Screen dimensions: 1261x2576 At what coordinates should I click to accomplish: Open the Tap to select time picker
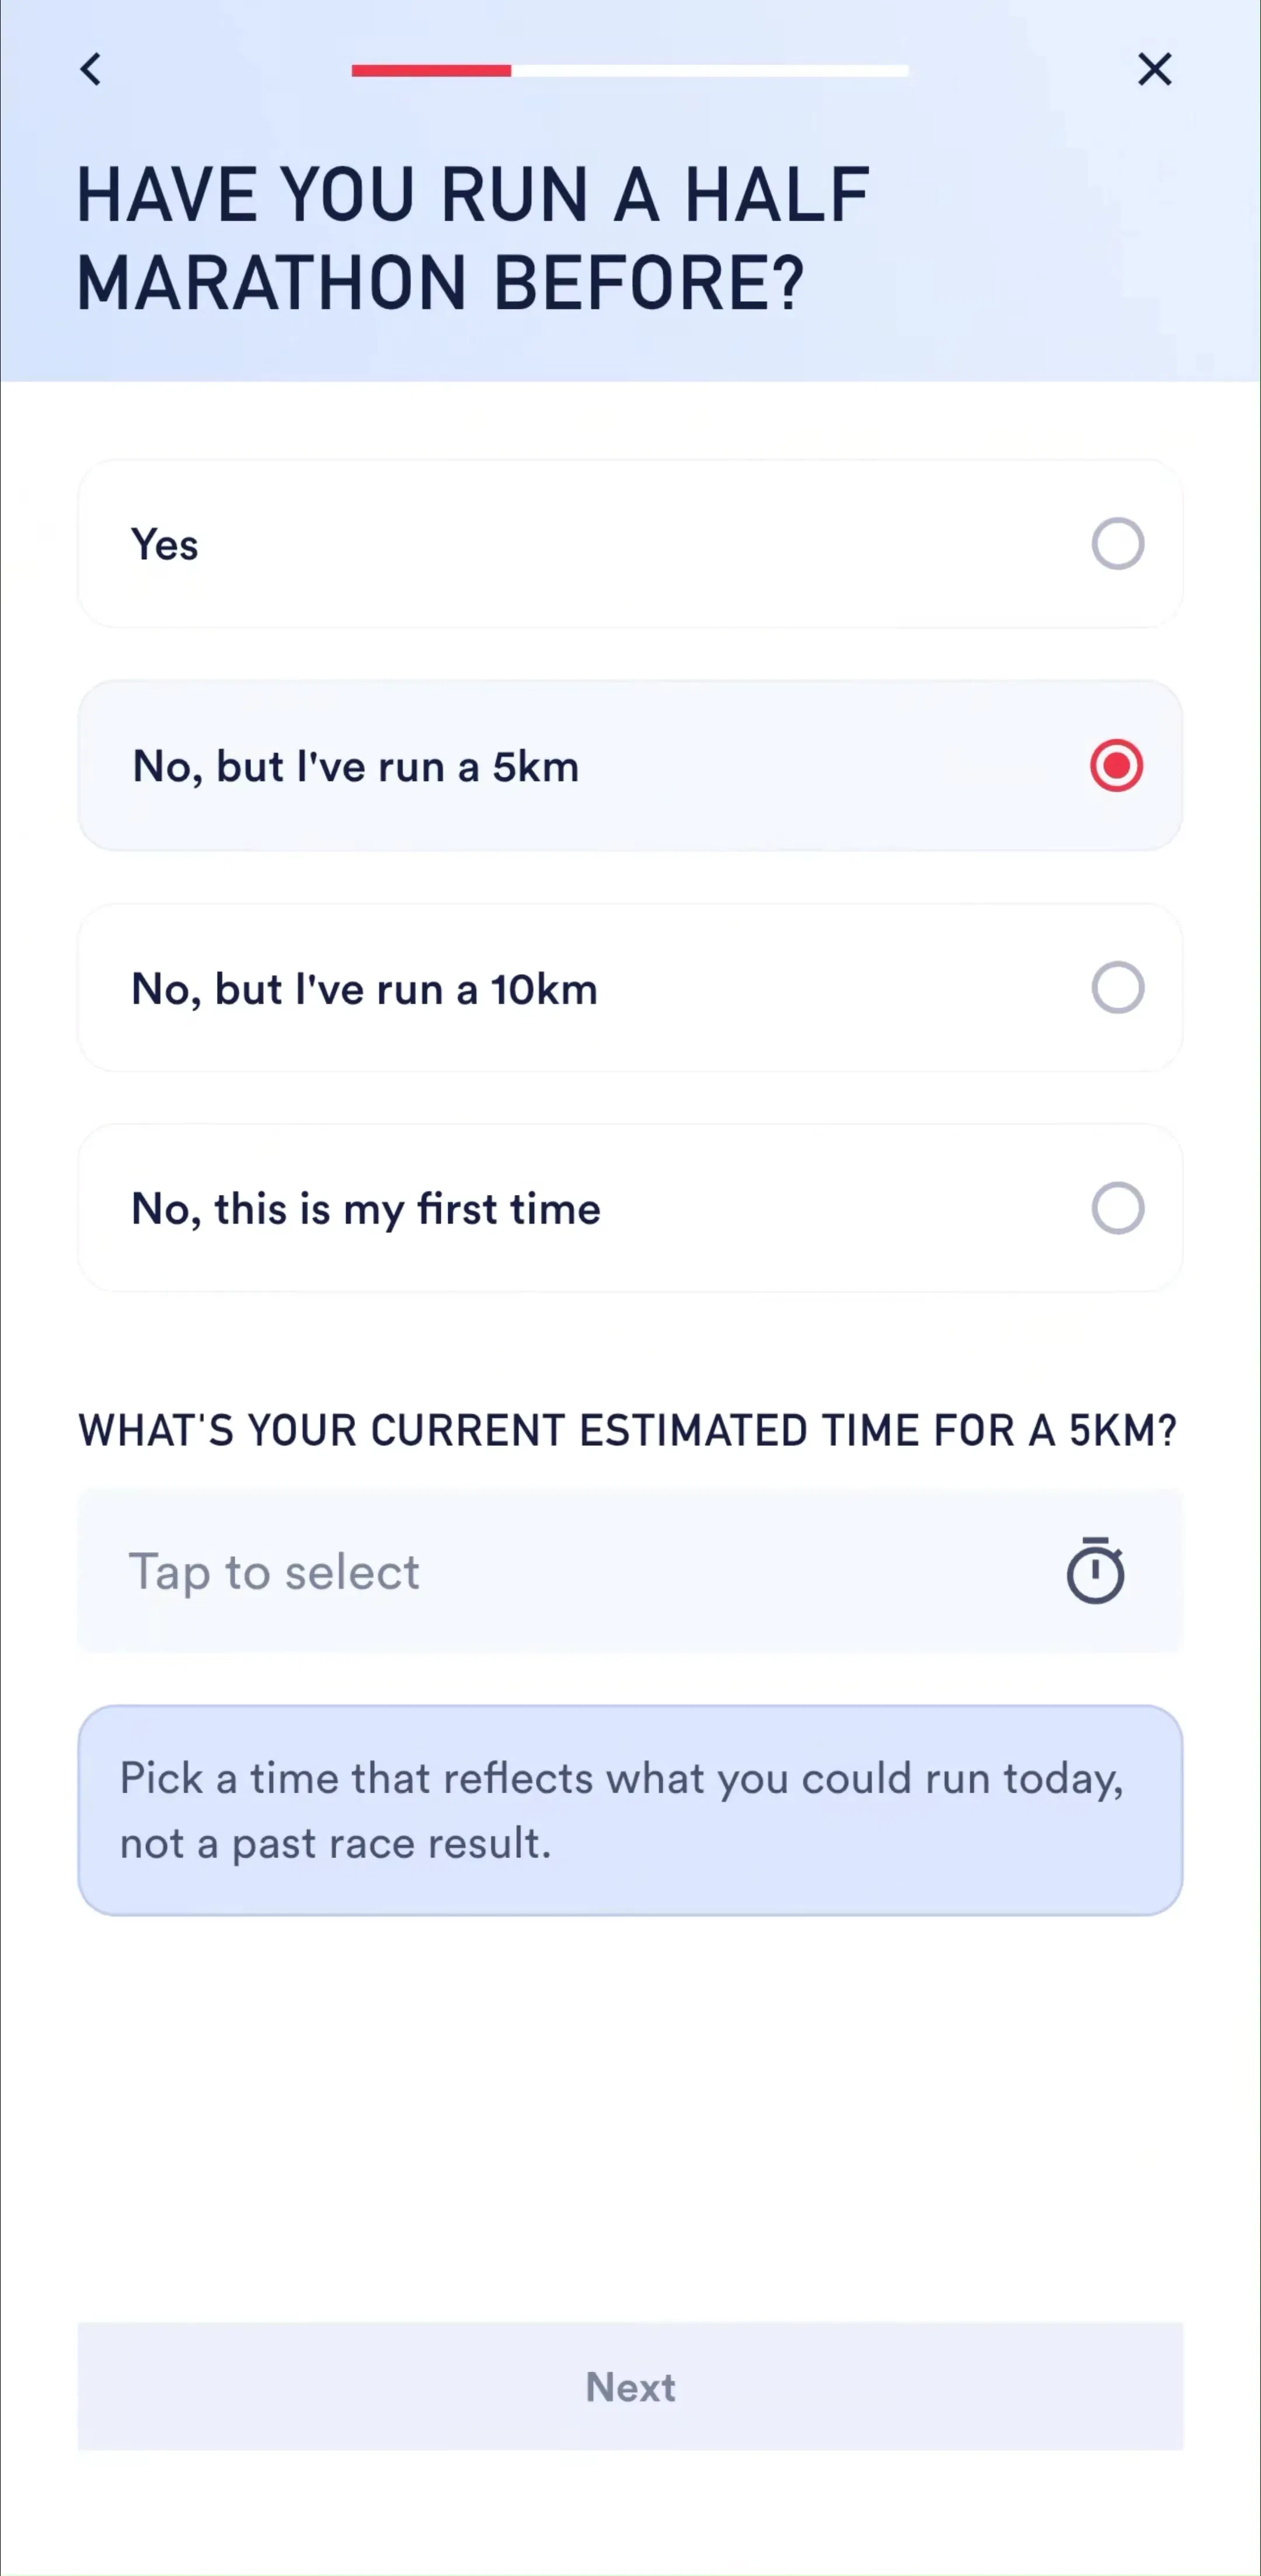(x=630, y=1571)
